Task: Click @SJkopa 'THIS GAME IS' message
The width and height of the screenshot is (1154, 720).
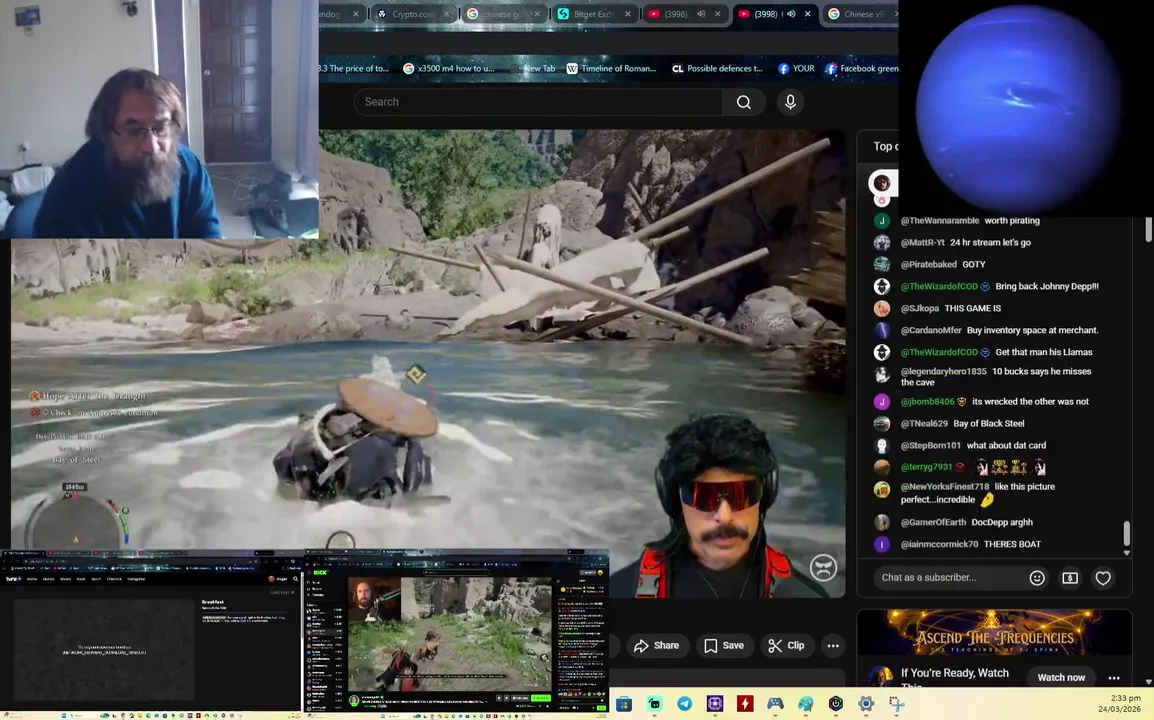Action: pos(972,308)
